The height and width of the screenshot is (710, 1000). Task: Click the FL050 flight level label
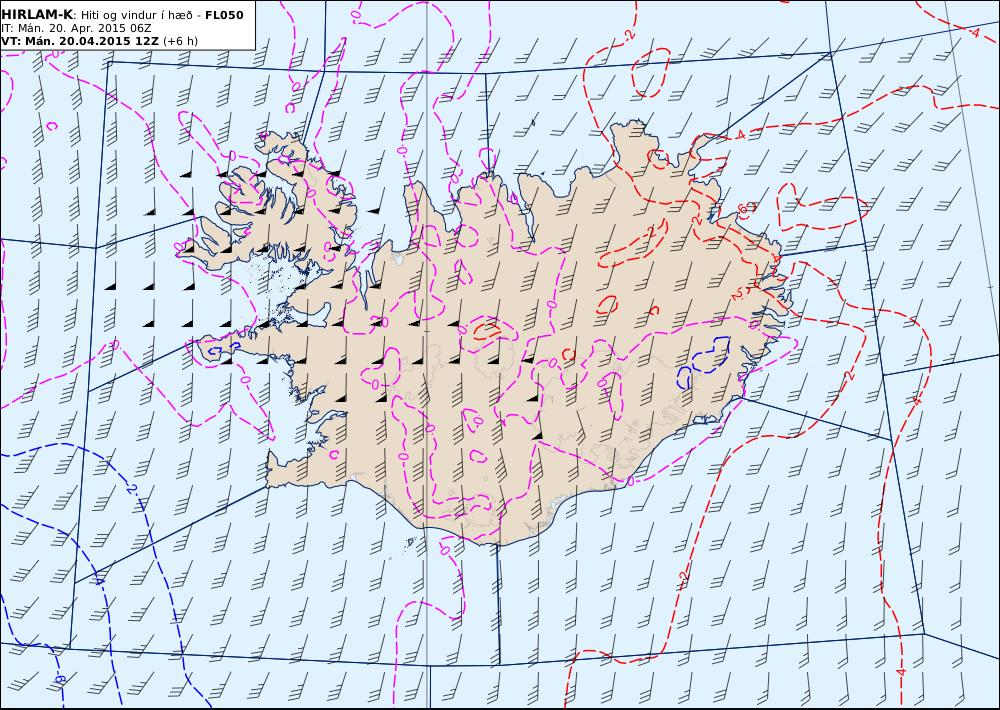pyautogui.click(x=224, y=15)
